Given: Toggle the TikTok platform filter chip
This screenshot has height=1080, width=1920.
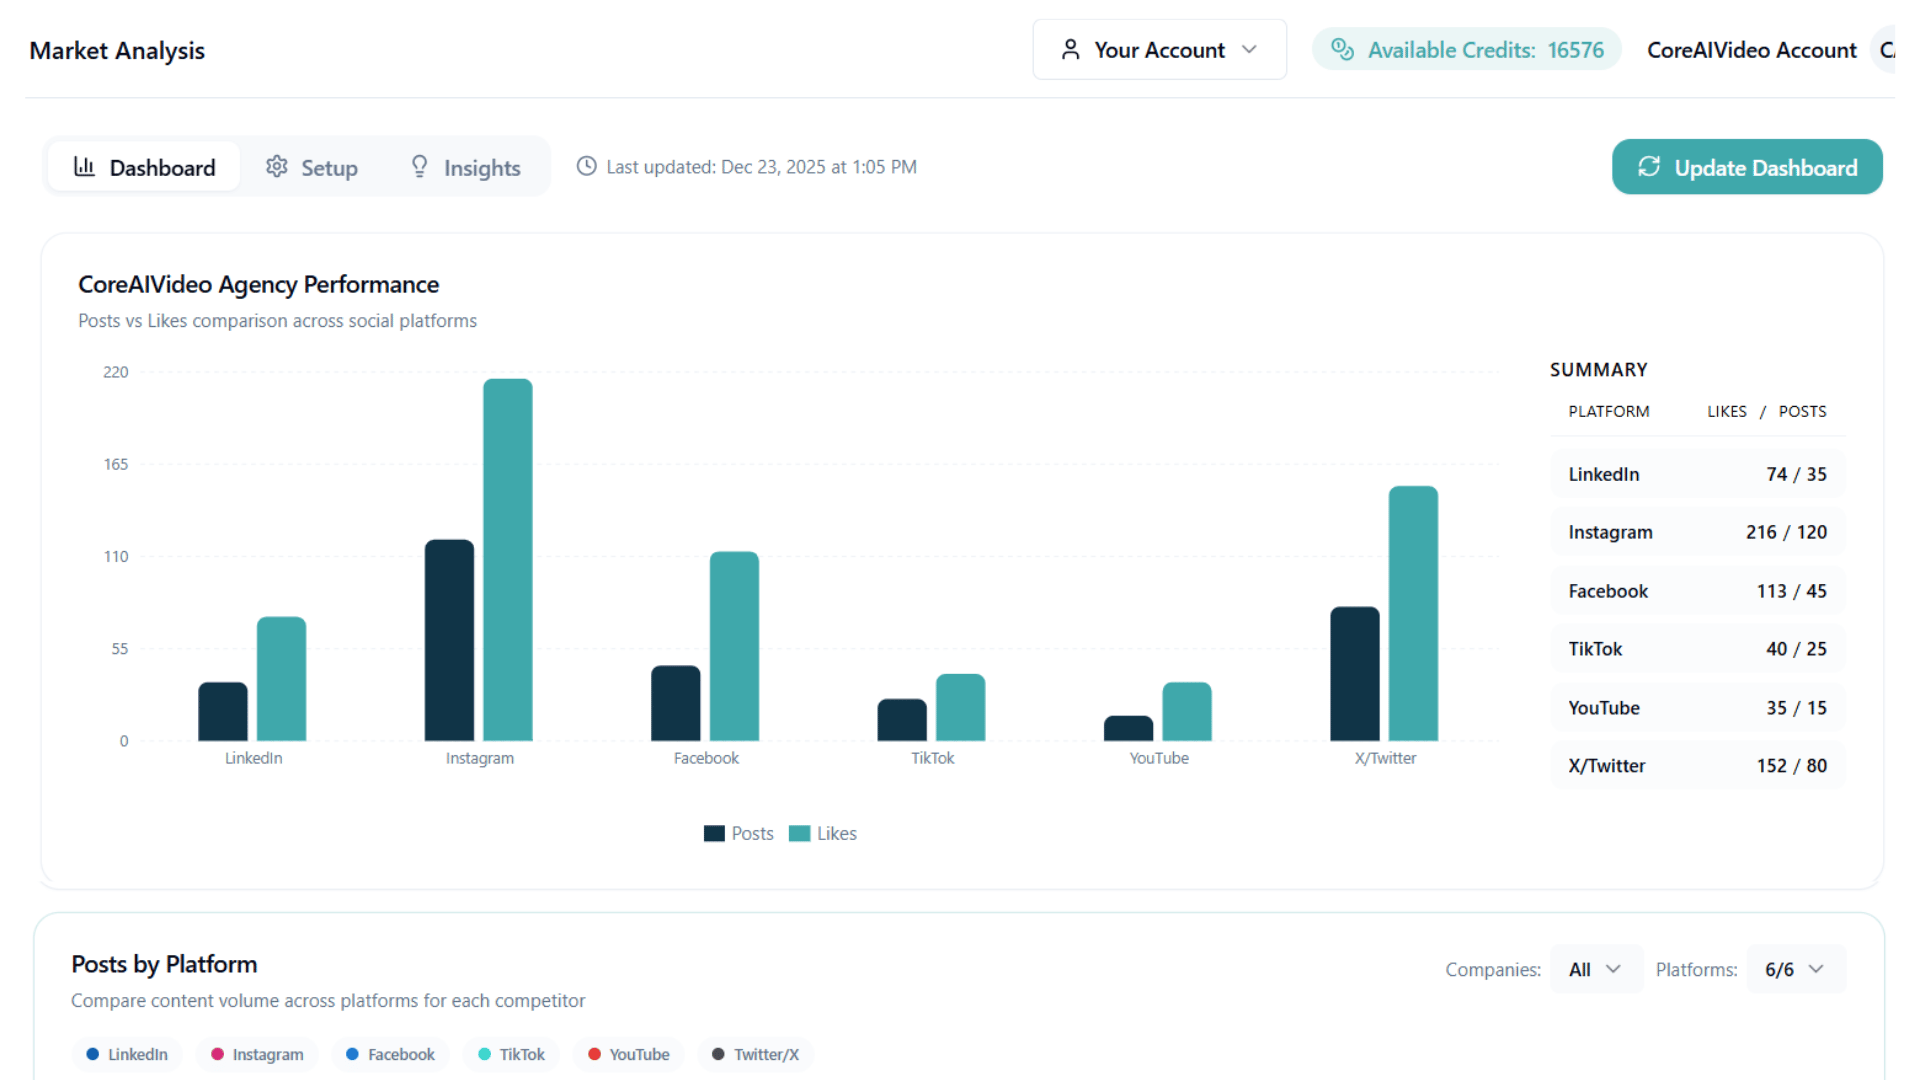Looking at the screenshot, I should tap(511, 1054).
